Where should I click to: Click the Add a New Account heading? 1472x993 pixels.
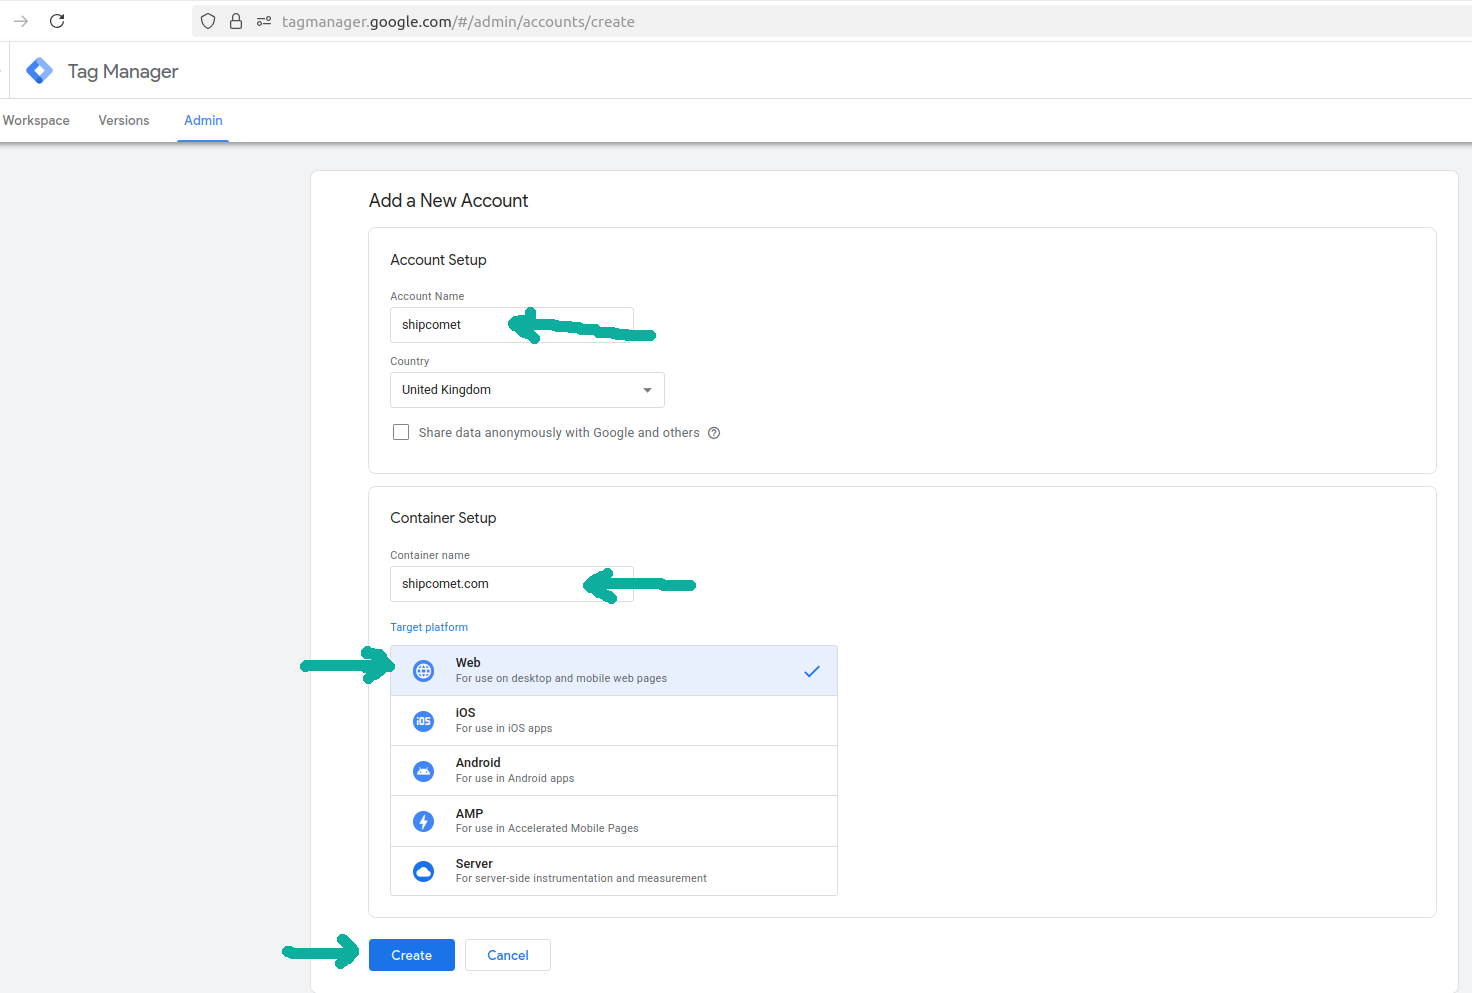tap(448, 200)
